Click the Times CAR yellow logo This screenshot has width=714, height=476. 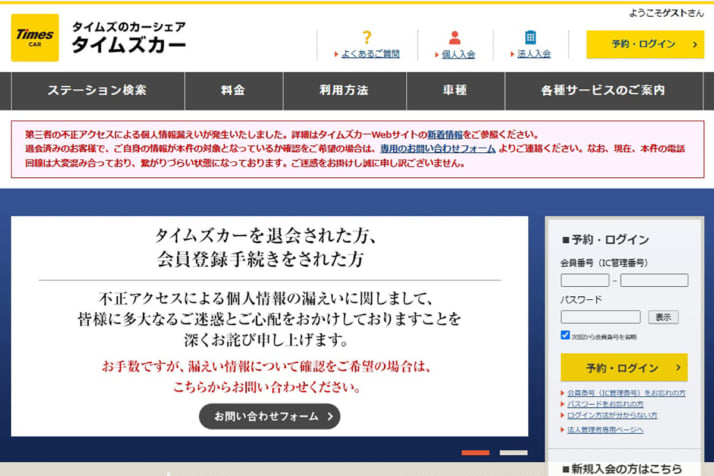[35, 37]
